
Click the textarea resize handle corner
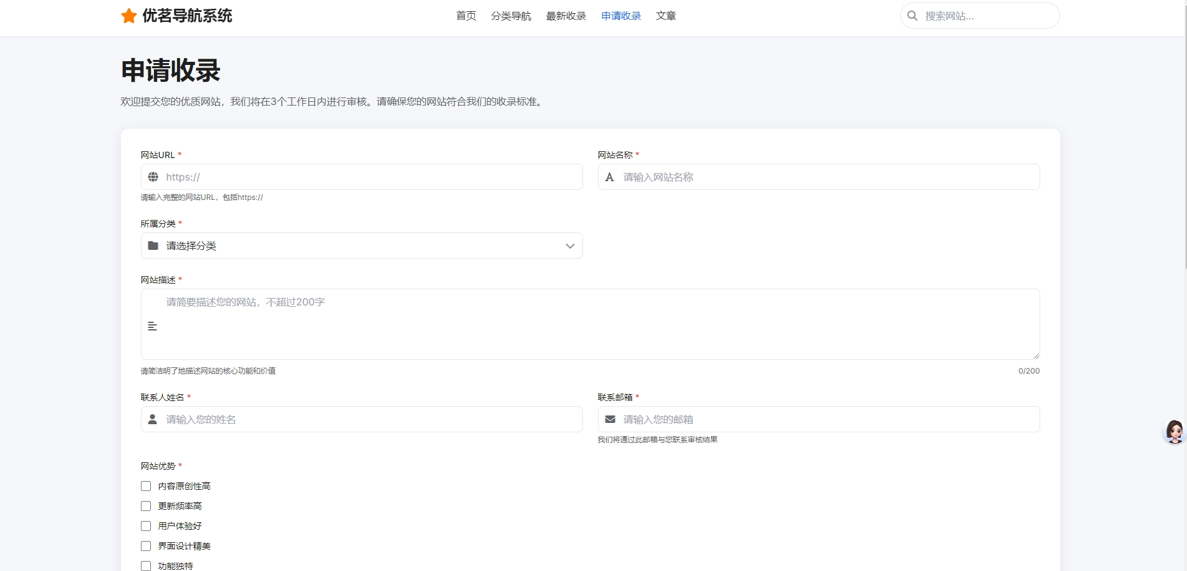(x=1036, y=355)
